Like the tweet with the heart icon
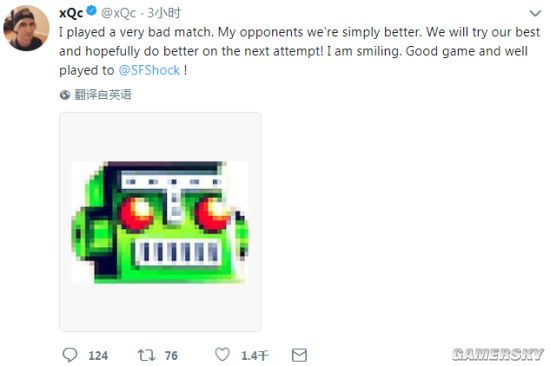This screenshot has width=550, height=366. pyautogui.click(x=222, y=354)
